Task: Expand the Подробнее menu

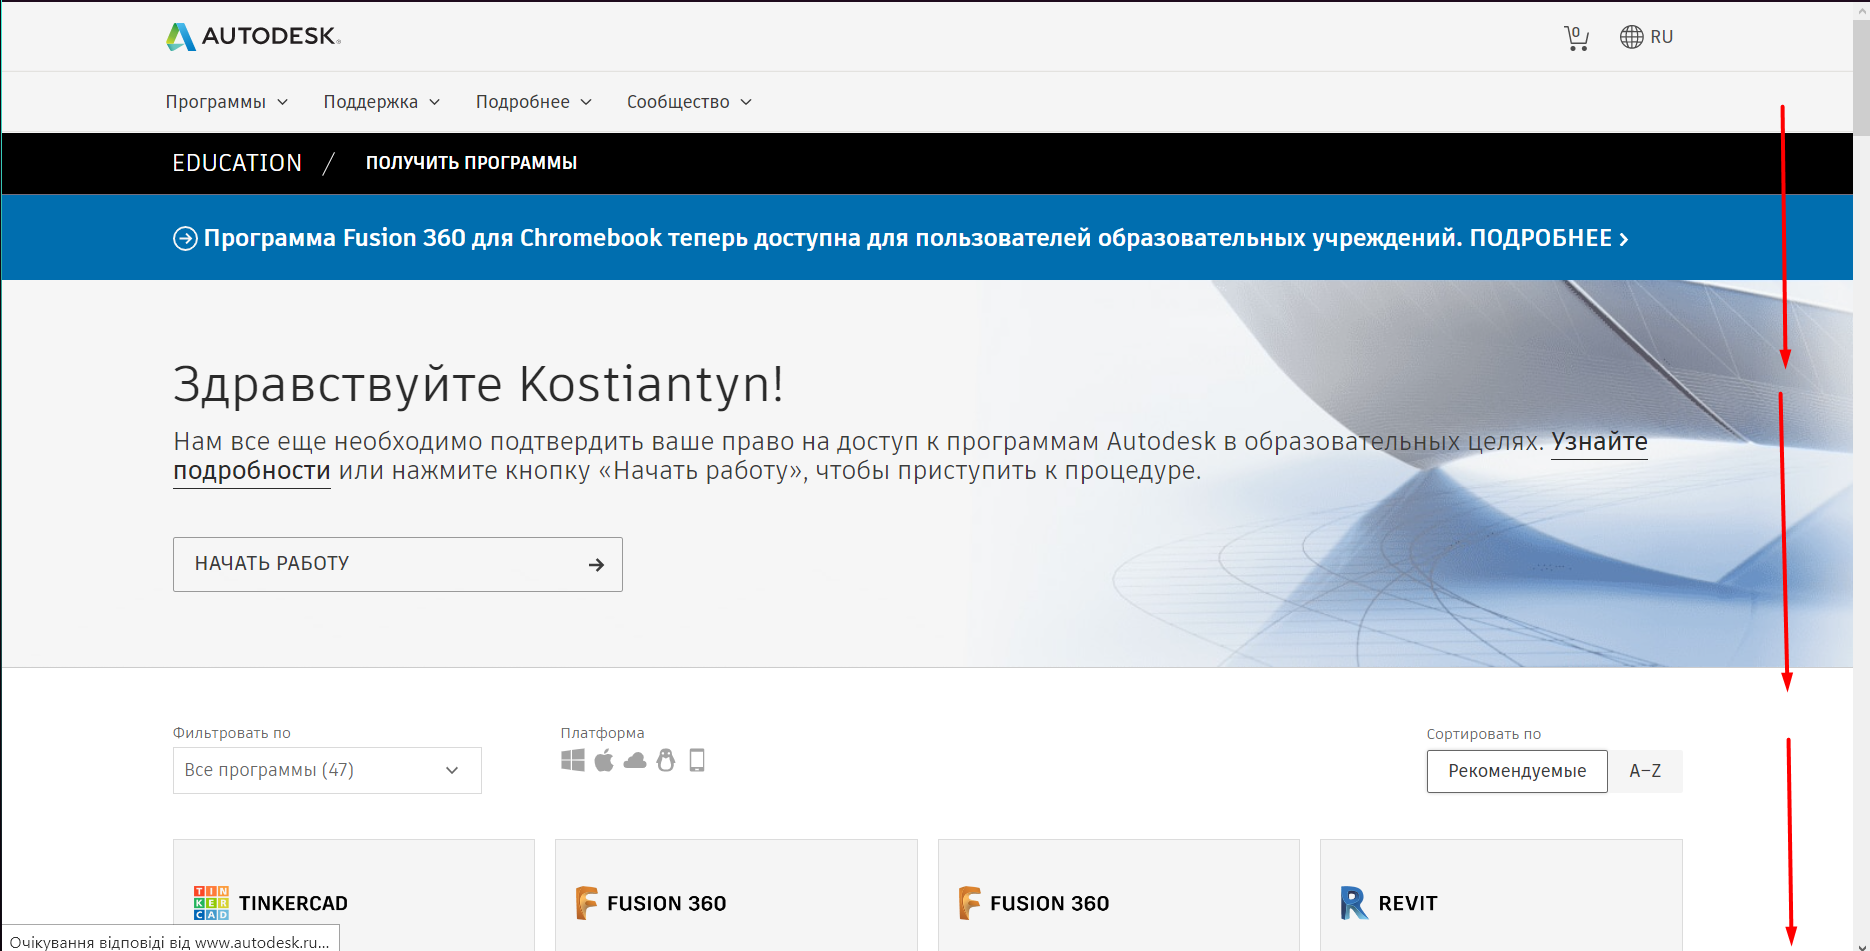Action: [x=534, y=102]
